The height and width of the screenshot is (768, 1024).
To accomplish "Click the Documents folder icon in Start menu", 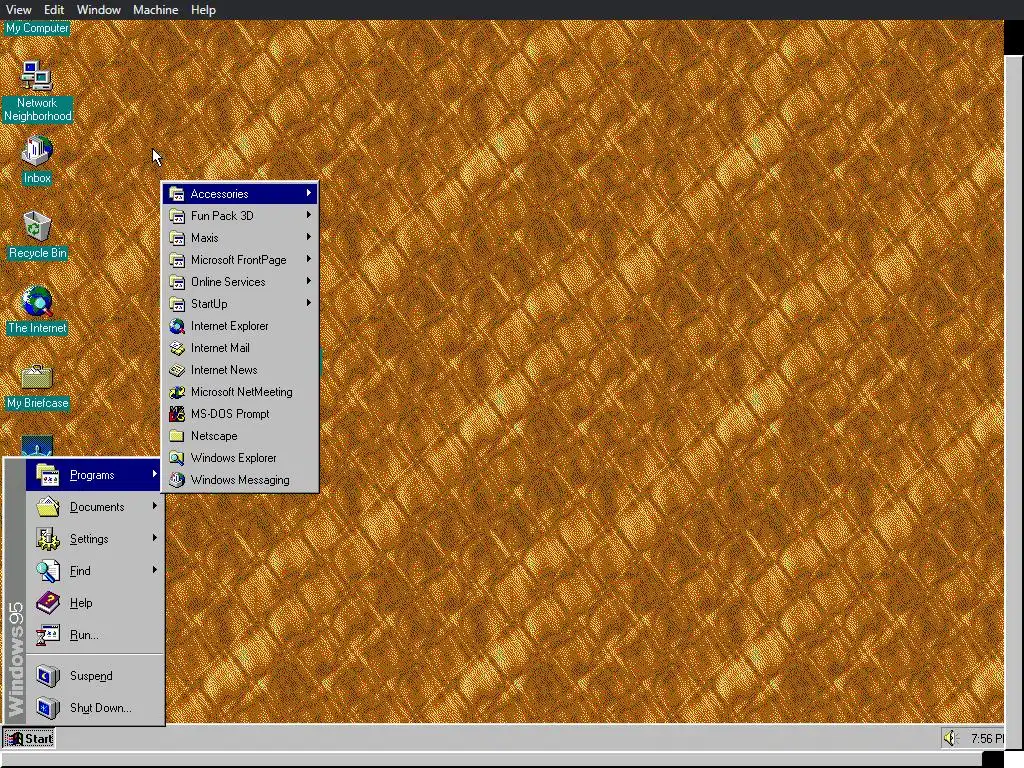I will (x=48, y=507).
